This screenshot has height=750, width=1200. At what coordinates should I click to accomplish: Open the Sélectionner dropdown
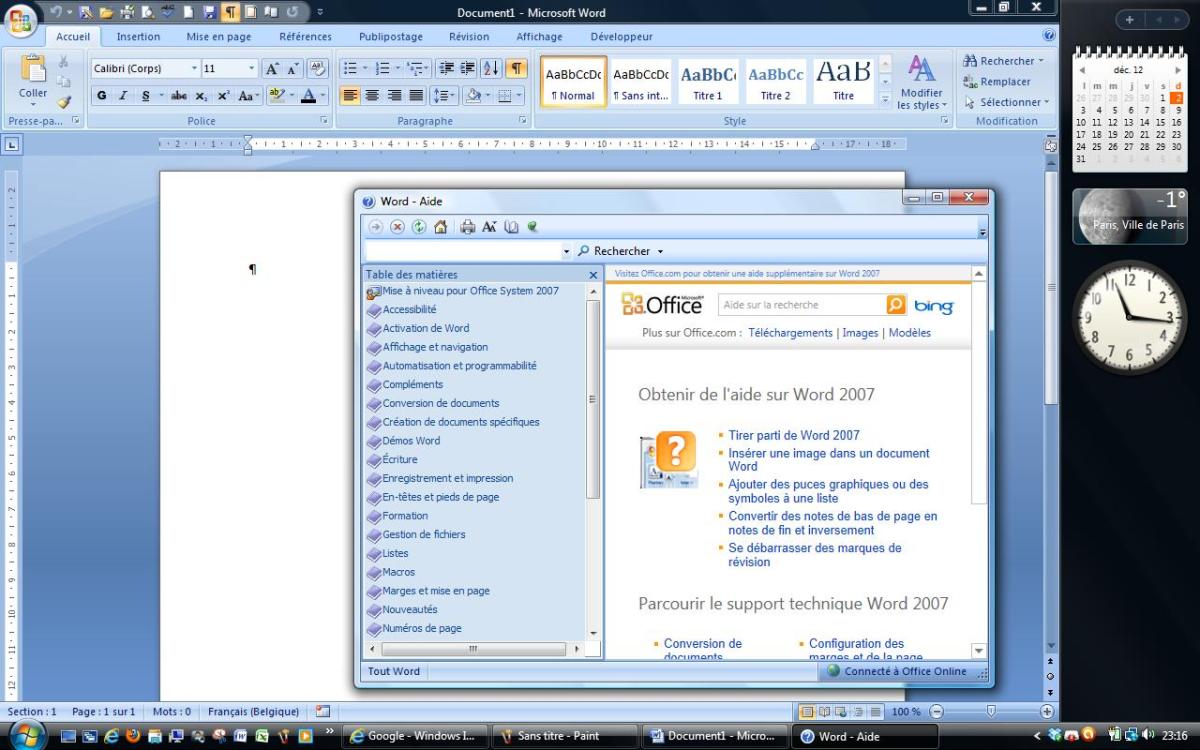coord(1007,102)
